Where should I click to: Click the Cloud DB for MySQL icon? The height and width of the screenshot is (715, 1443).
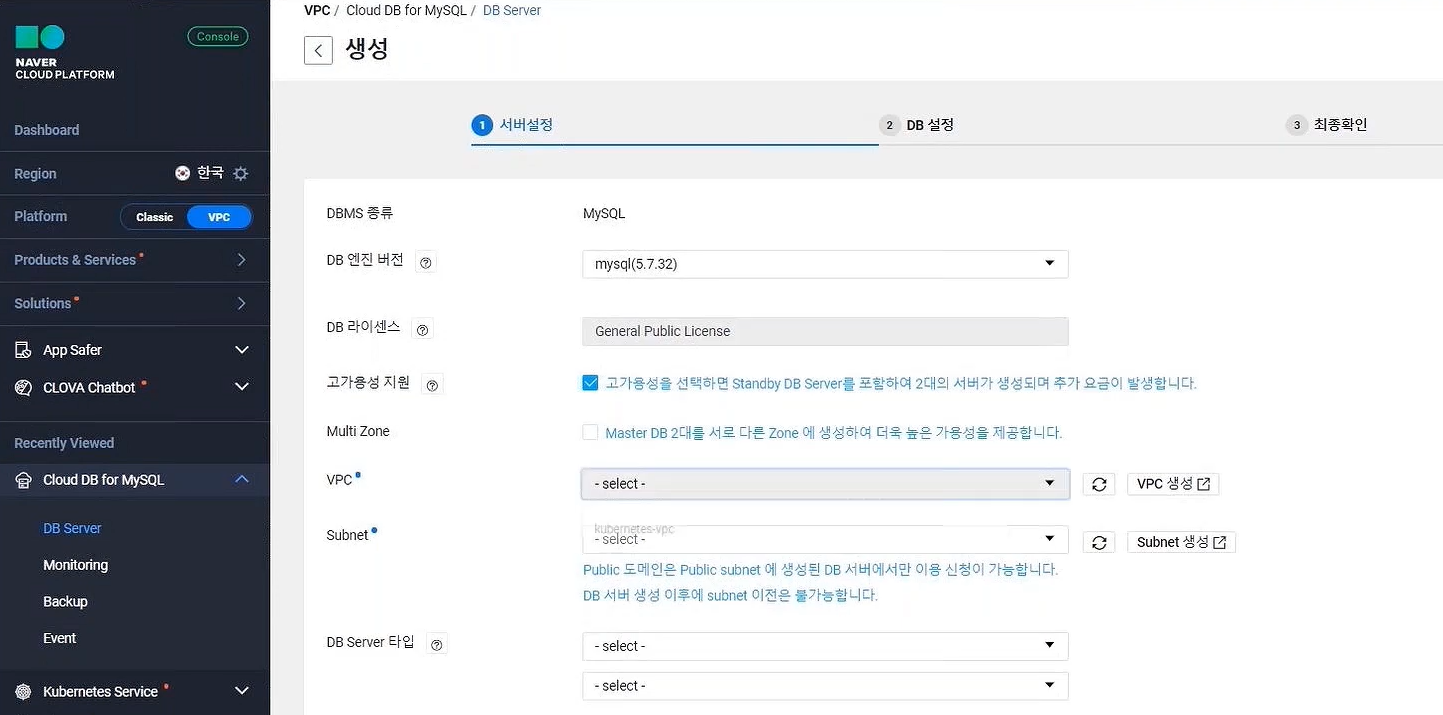coord(23,480)
